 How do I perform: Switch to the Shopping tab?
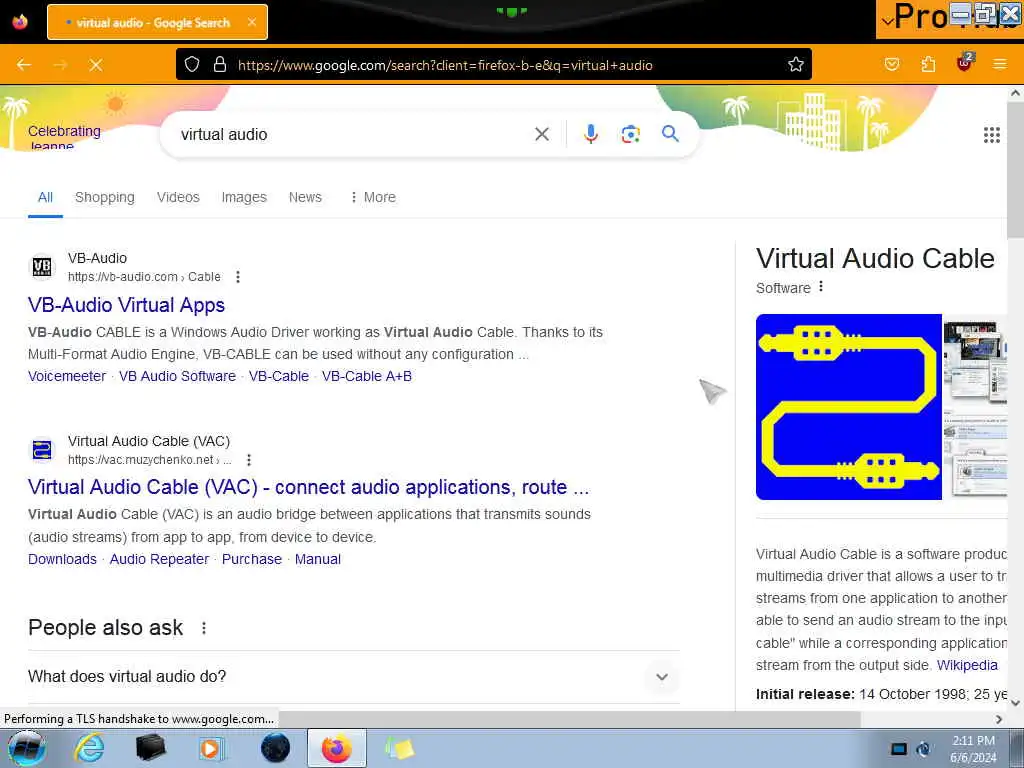click(x=104, y=197)
